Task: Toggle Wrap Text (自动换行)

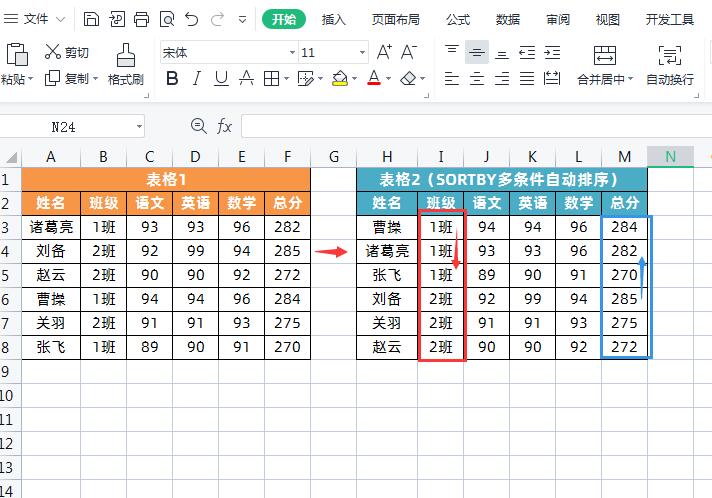Action: pyautogui.click(x=670, y=55)
